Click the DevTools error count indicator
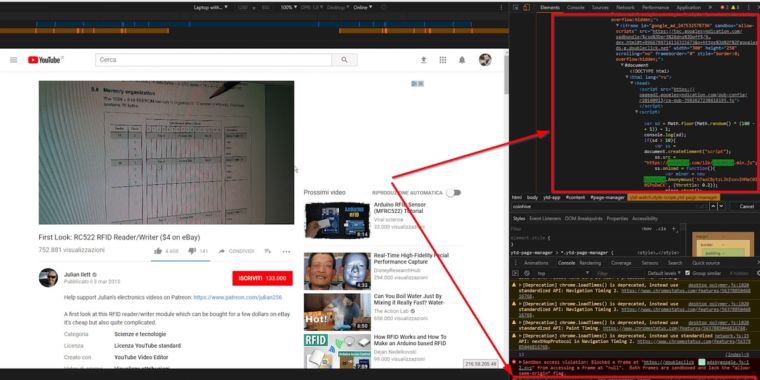This screenshot has width=760, height=380. tap(725, 8)
